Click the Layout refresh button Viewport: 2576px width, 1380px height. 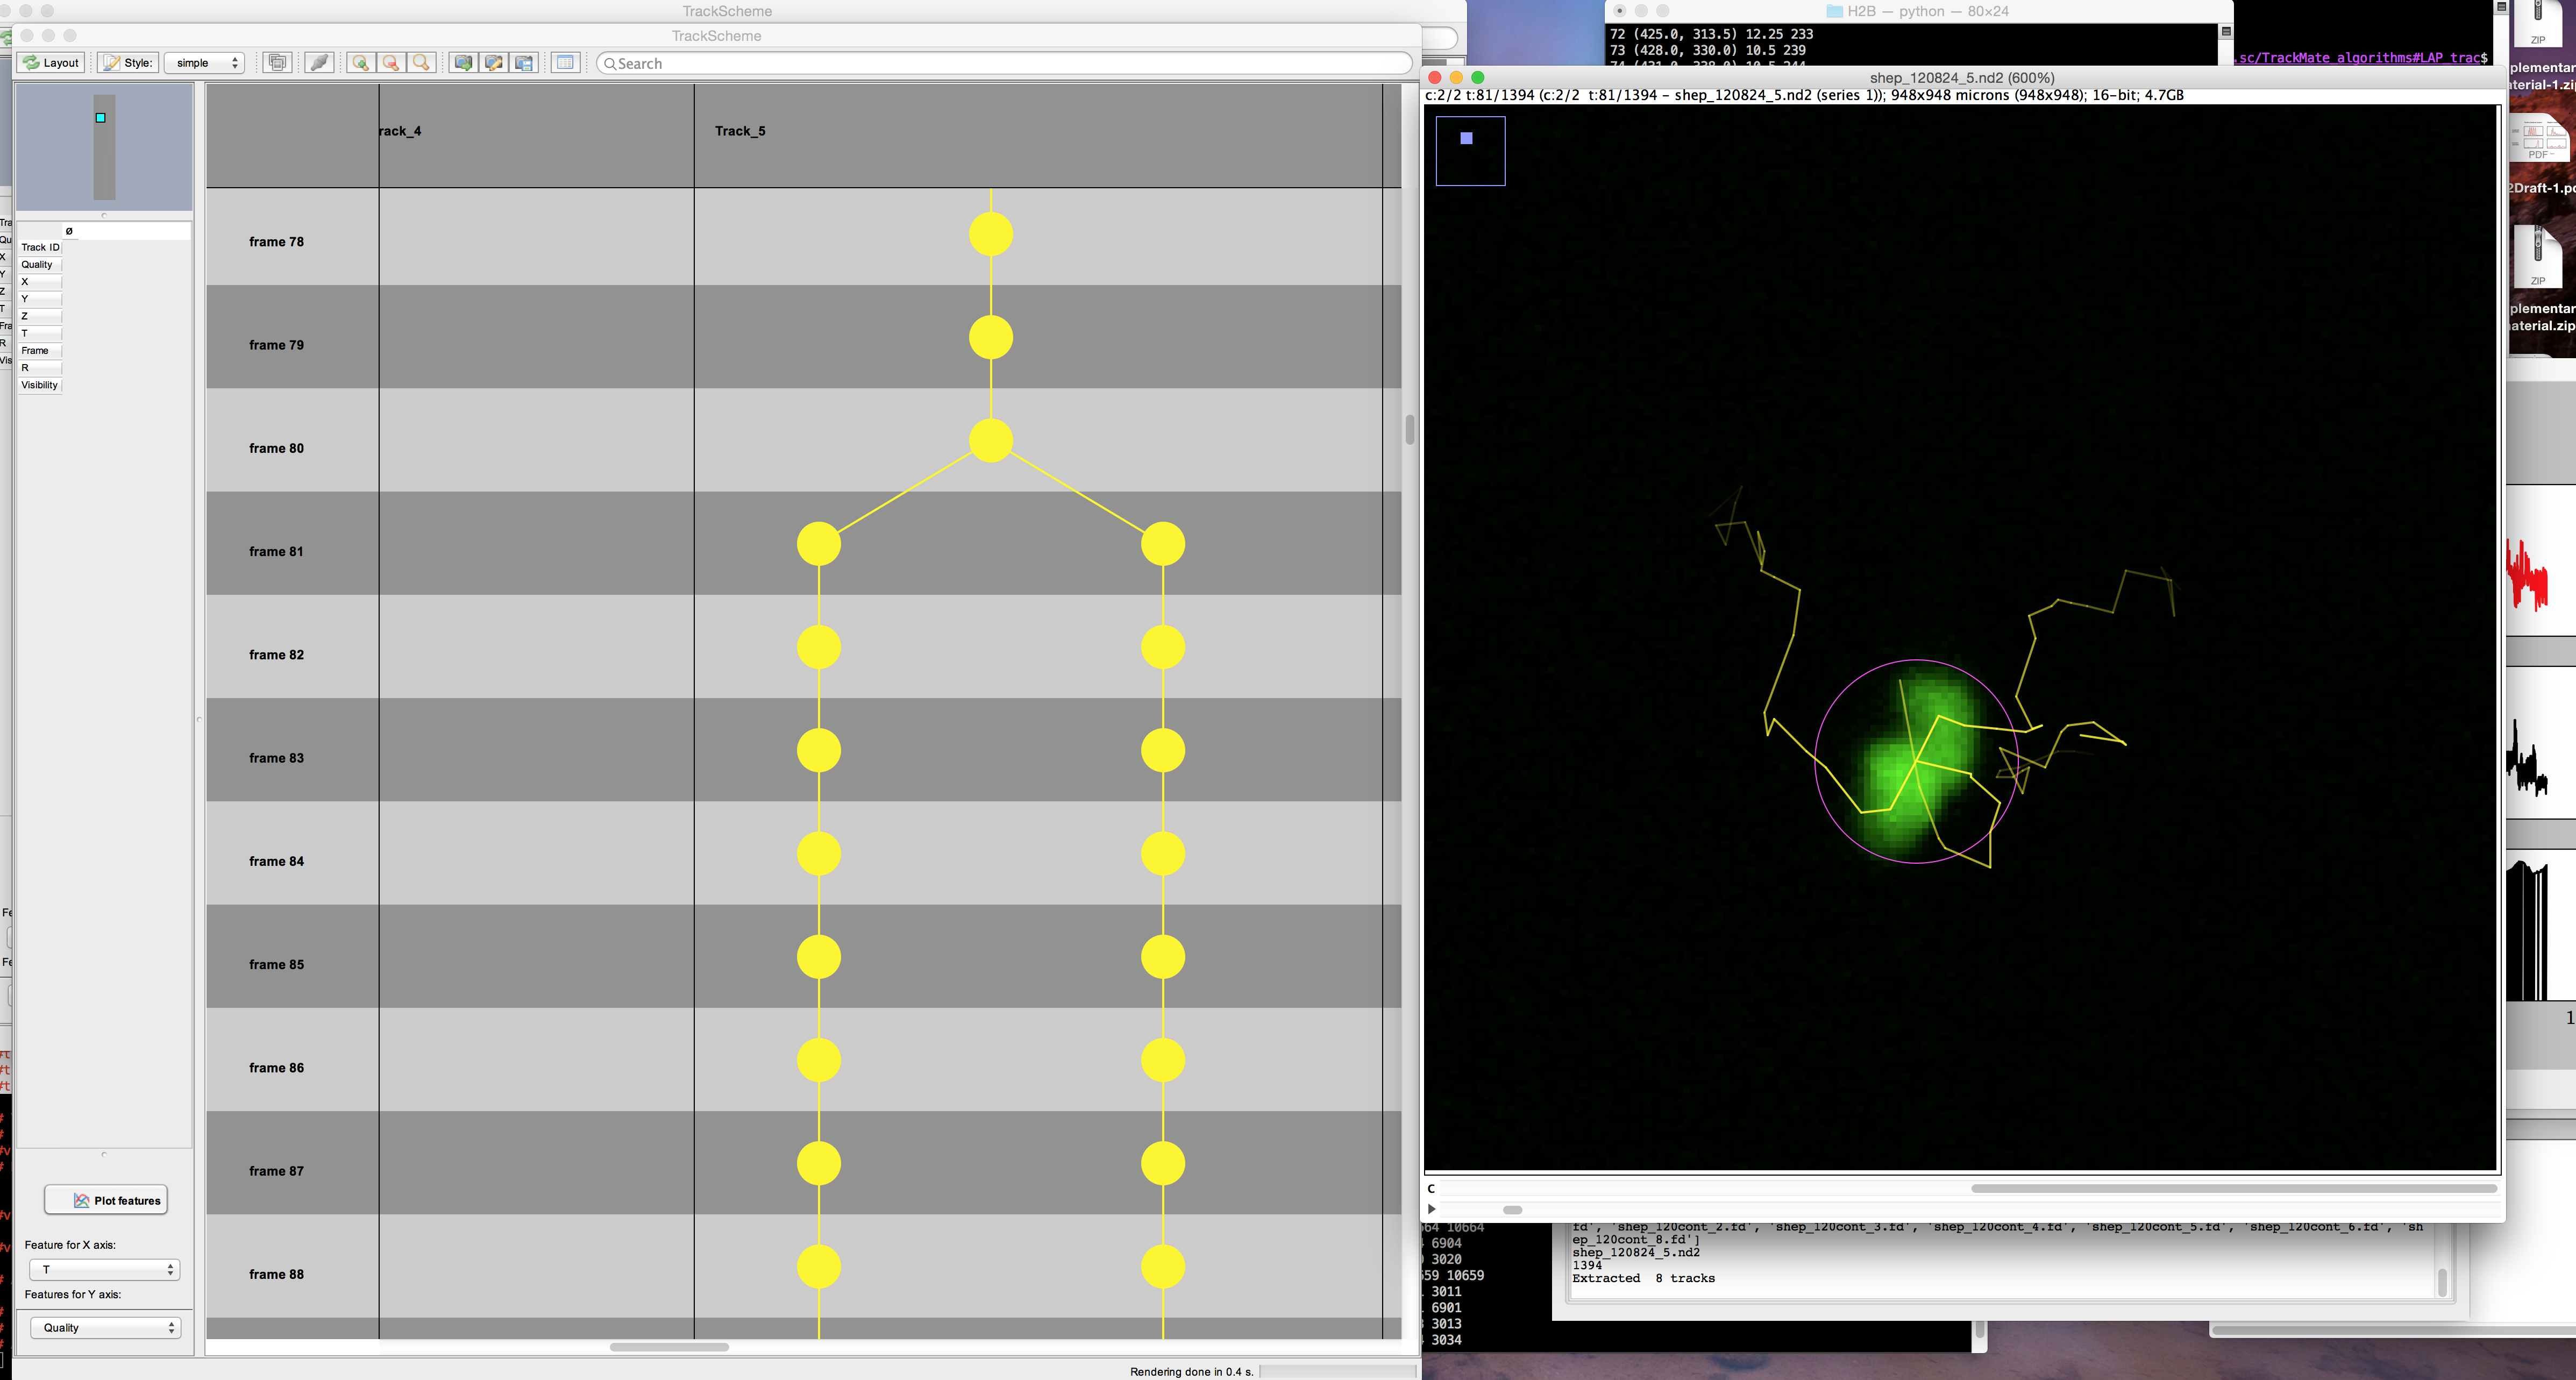(51, 63)
